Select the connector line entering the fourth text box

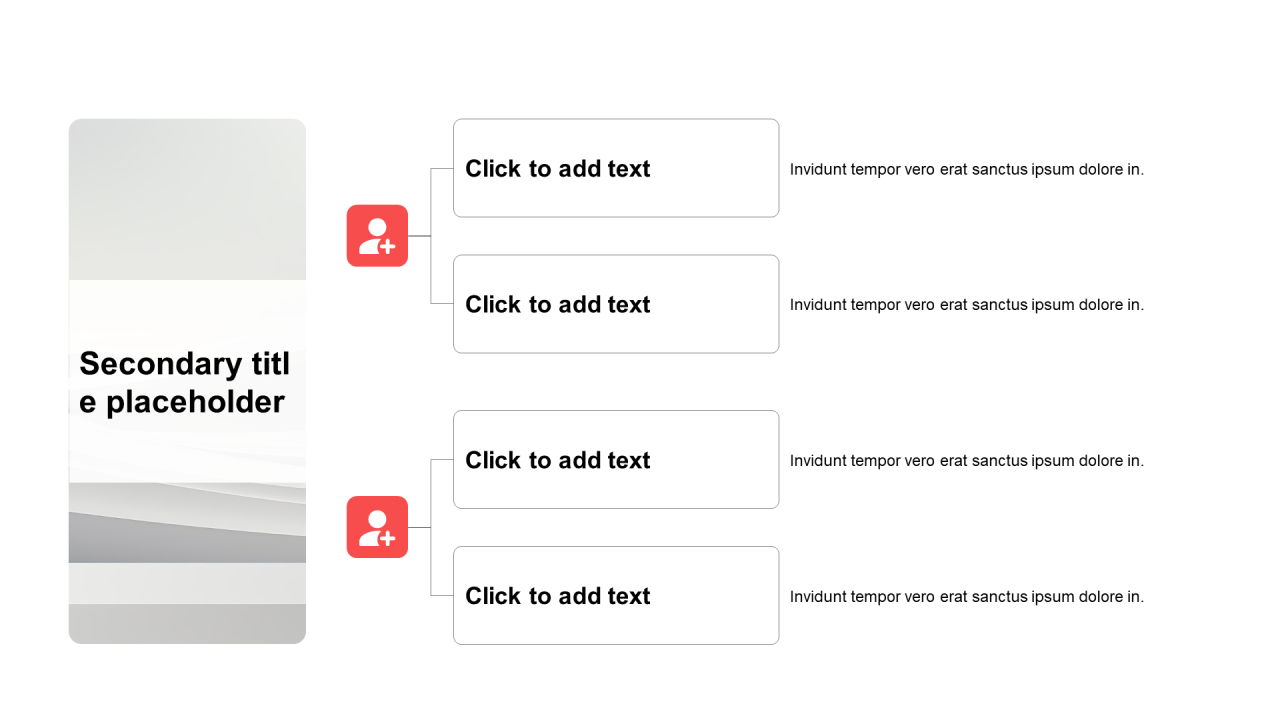coord(442,595)
